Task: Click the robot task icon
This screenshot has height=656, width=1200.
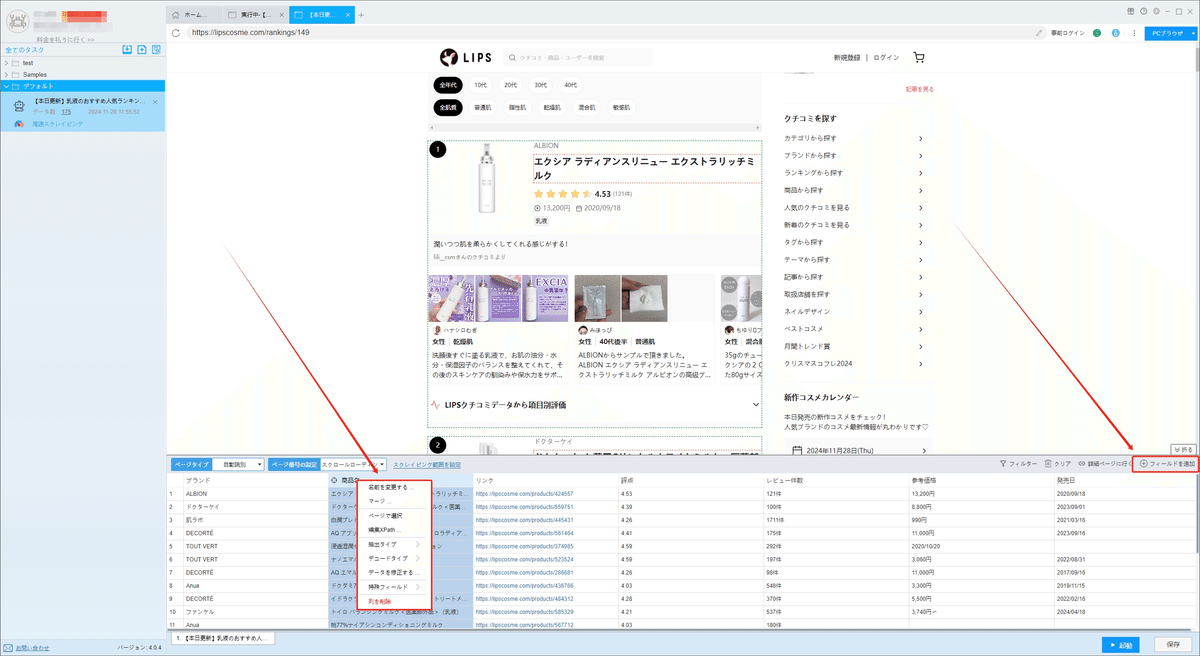Action: pyautogui.click(x=20, y=107)
